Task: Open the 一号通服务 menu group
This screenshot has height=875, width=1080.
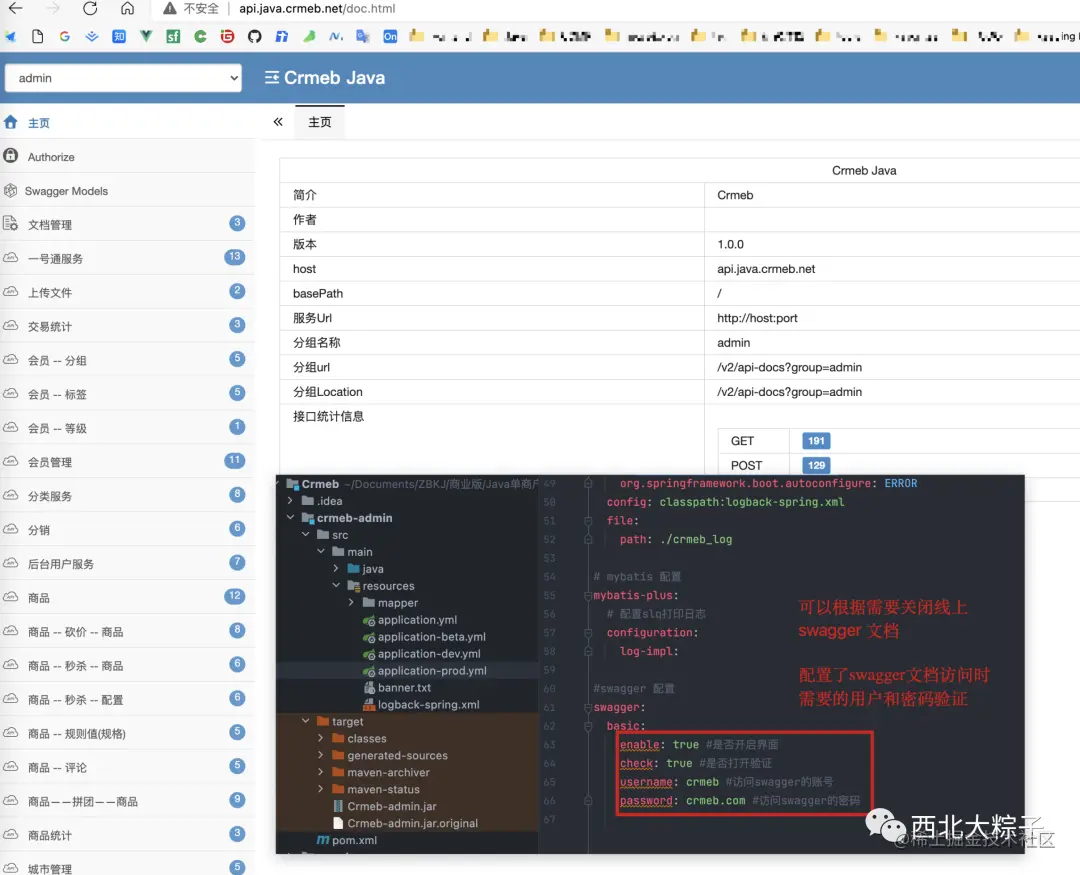Action: click(127, 258)
